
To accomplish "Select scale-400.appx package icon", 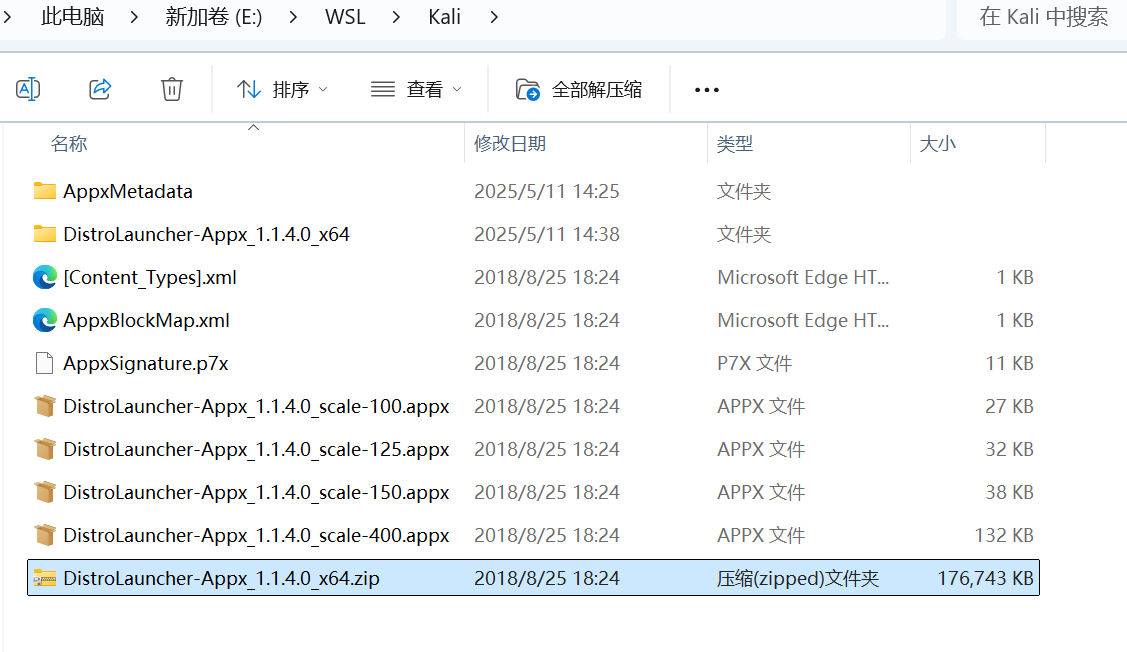I will (x=45, y=535).
